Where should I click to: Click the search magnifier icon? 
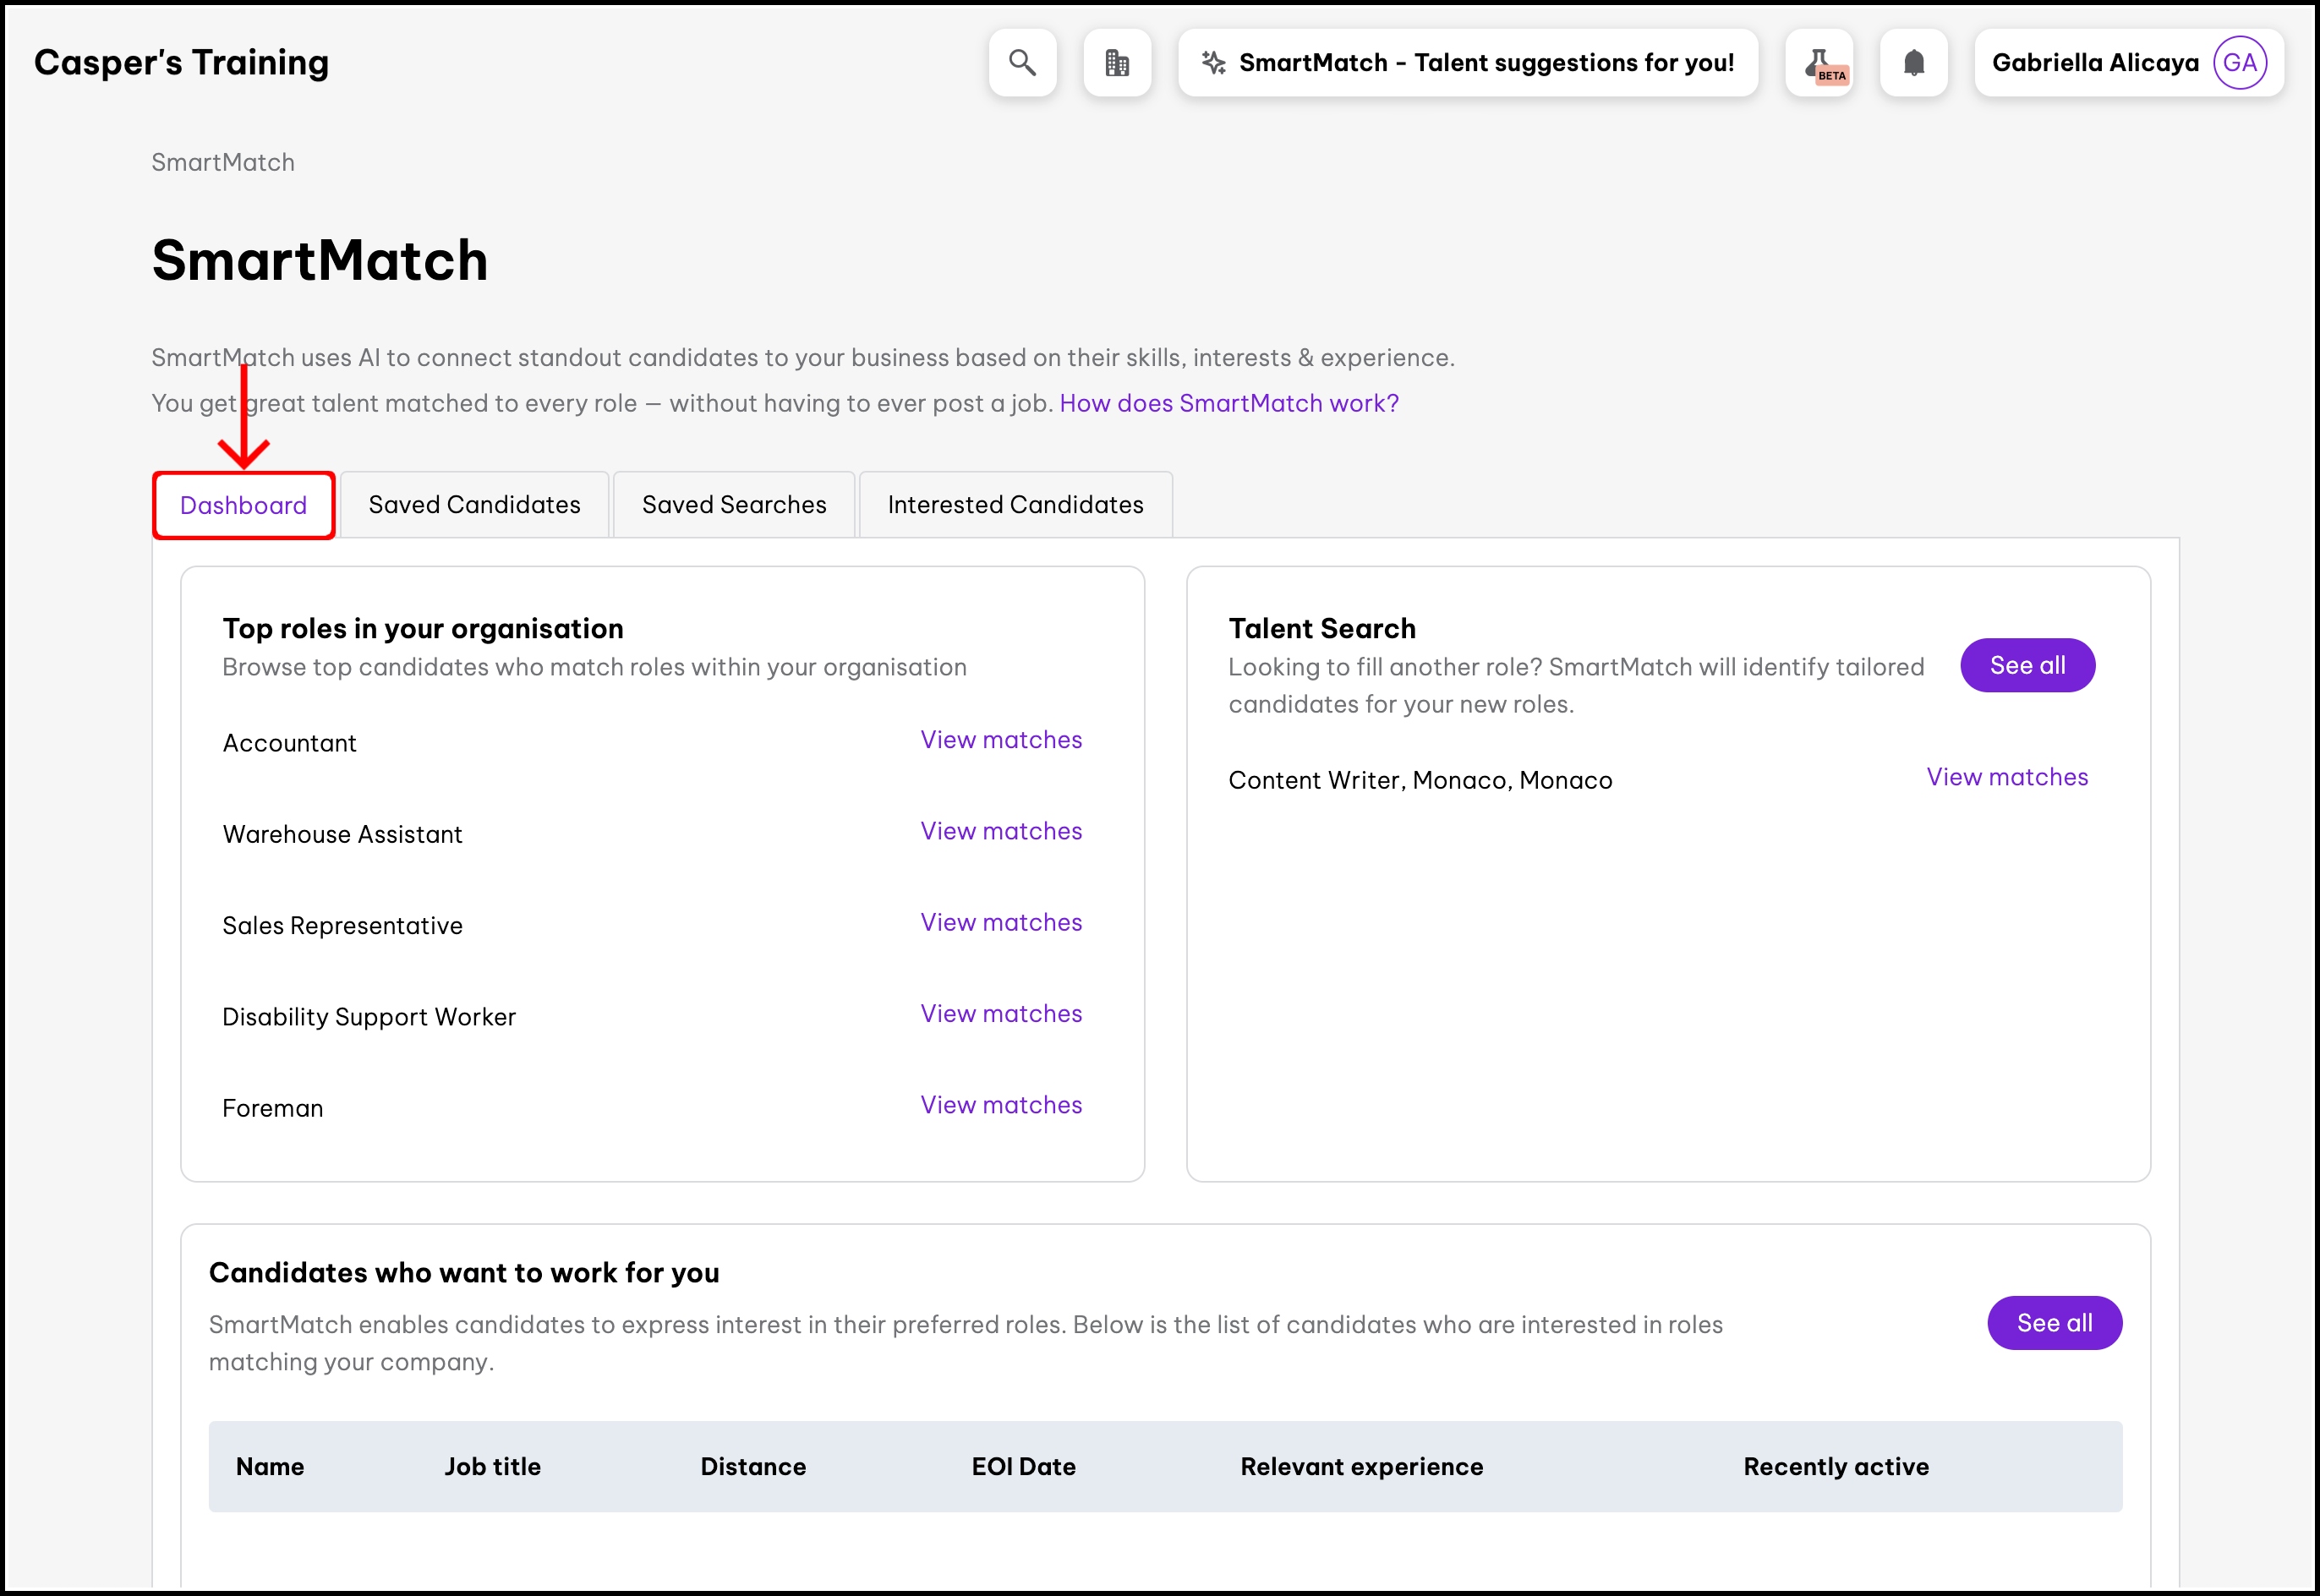point(1022,63)
